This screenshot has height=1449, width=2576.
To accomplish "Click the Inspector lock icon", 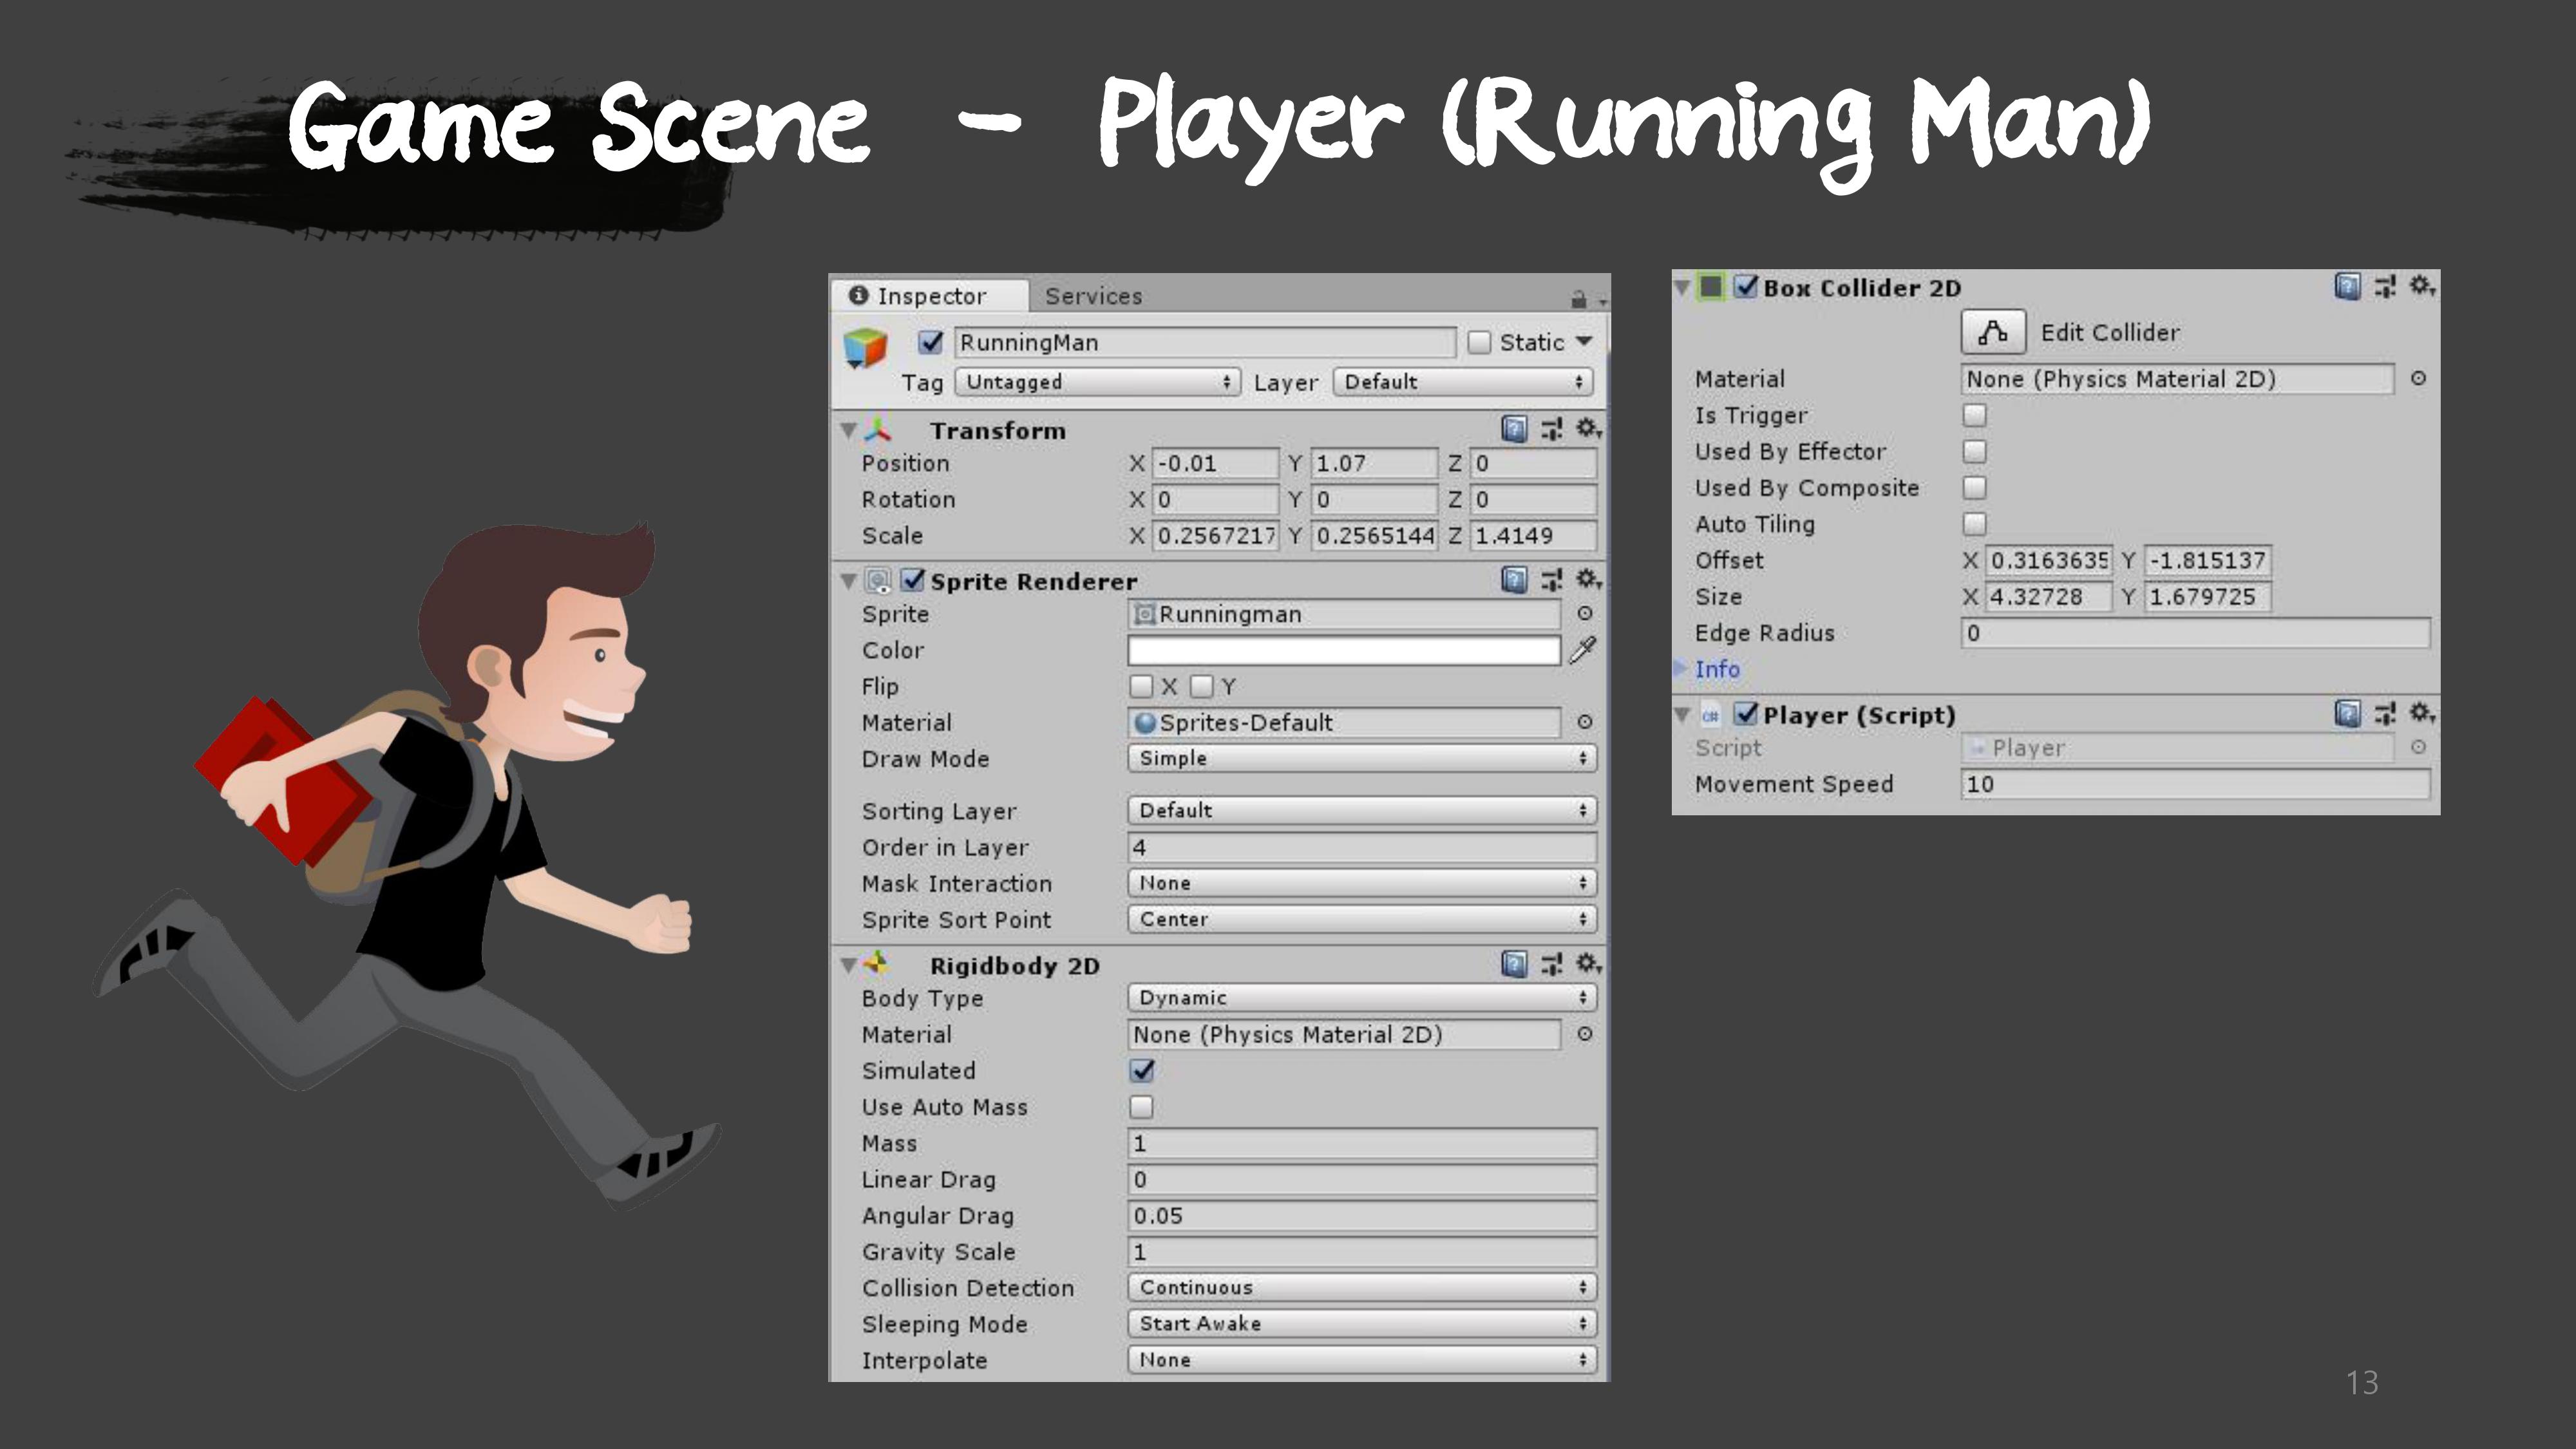I will coord(1579,298).
